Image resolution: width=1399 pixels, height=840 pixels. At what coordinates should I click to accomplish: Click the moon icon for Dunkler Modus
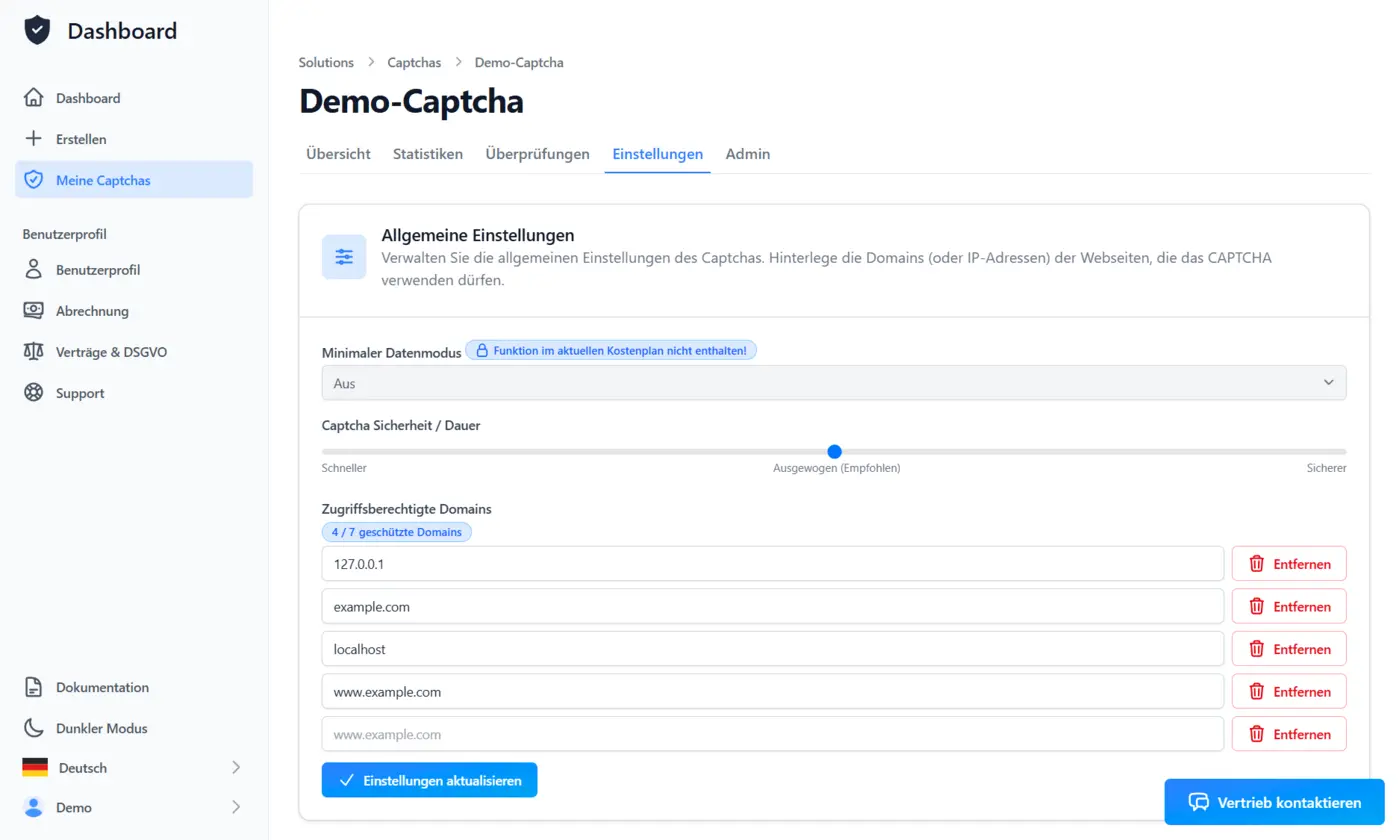[x=34, y=728]
